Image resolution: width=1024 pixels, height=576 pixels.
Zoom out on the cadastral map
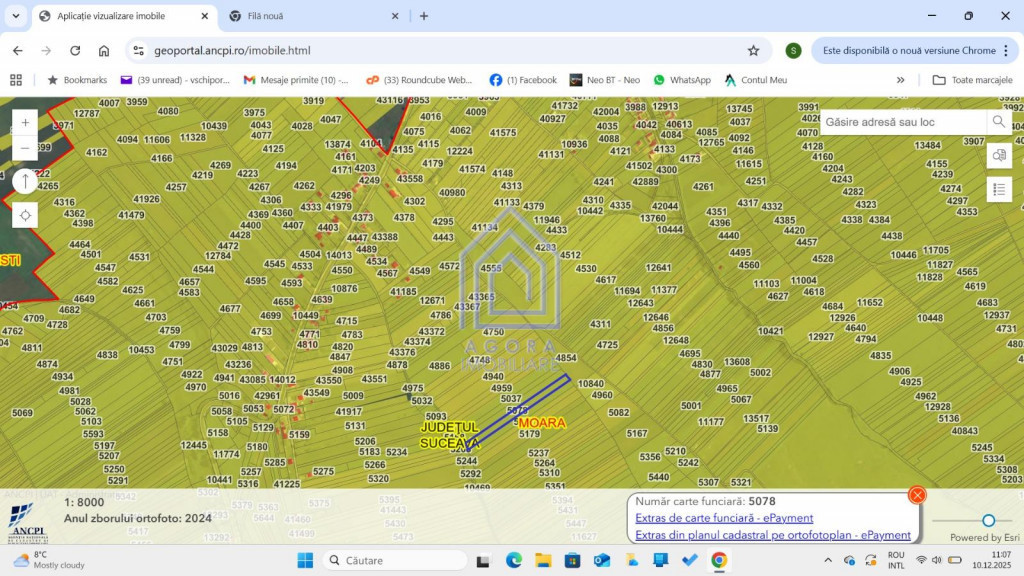[x=25, y=148]
